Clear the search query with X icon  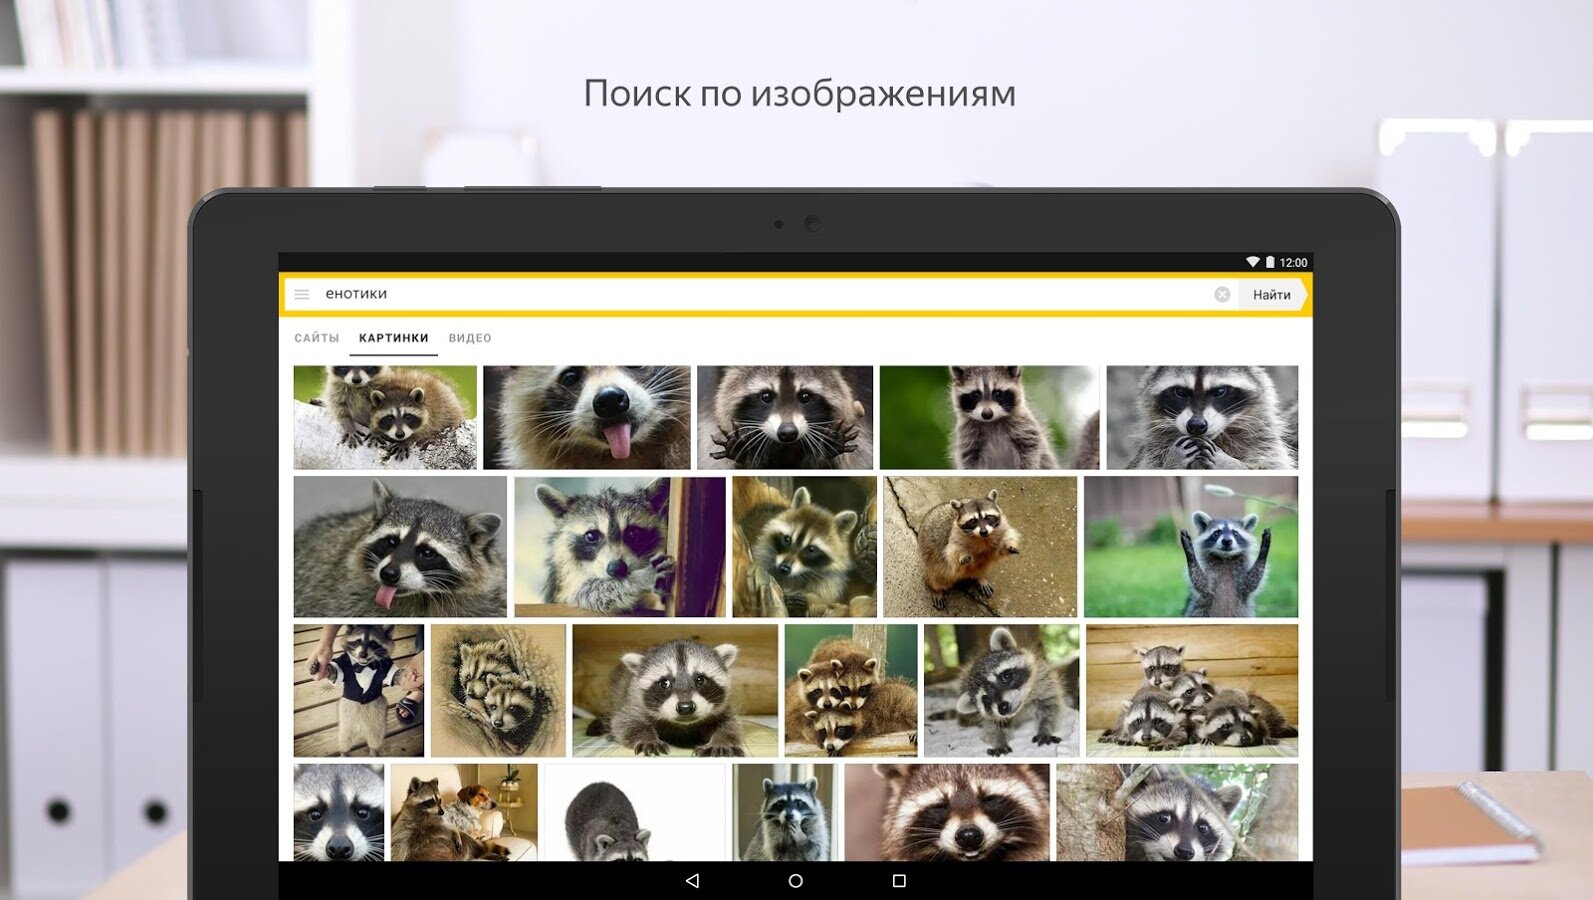[1222, 295]
